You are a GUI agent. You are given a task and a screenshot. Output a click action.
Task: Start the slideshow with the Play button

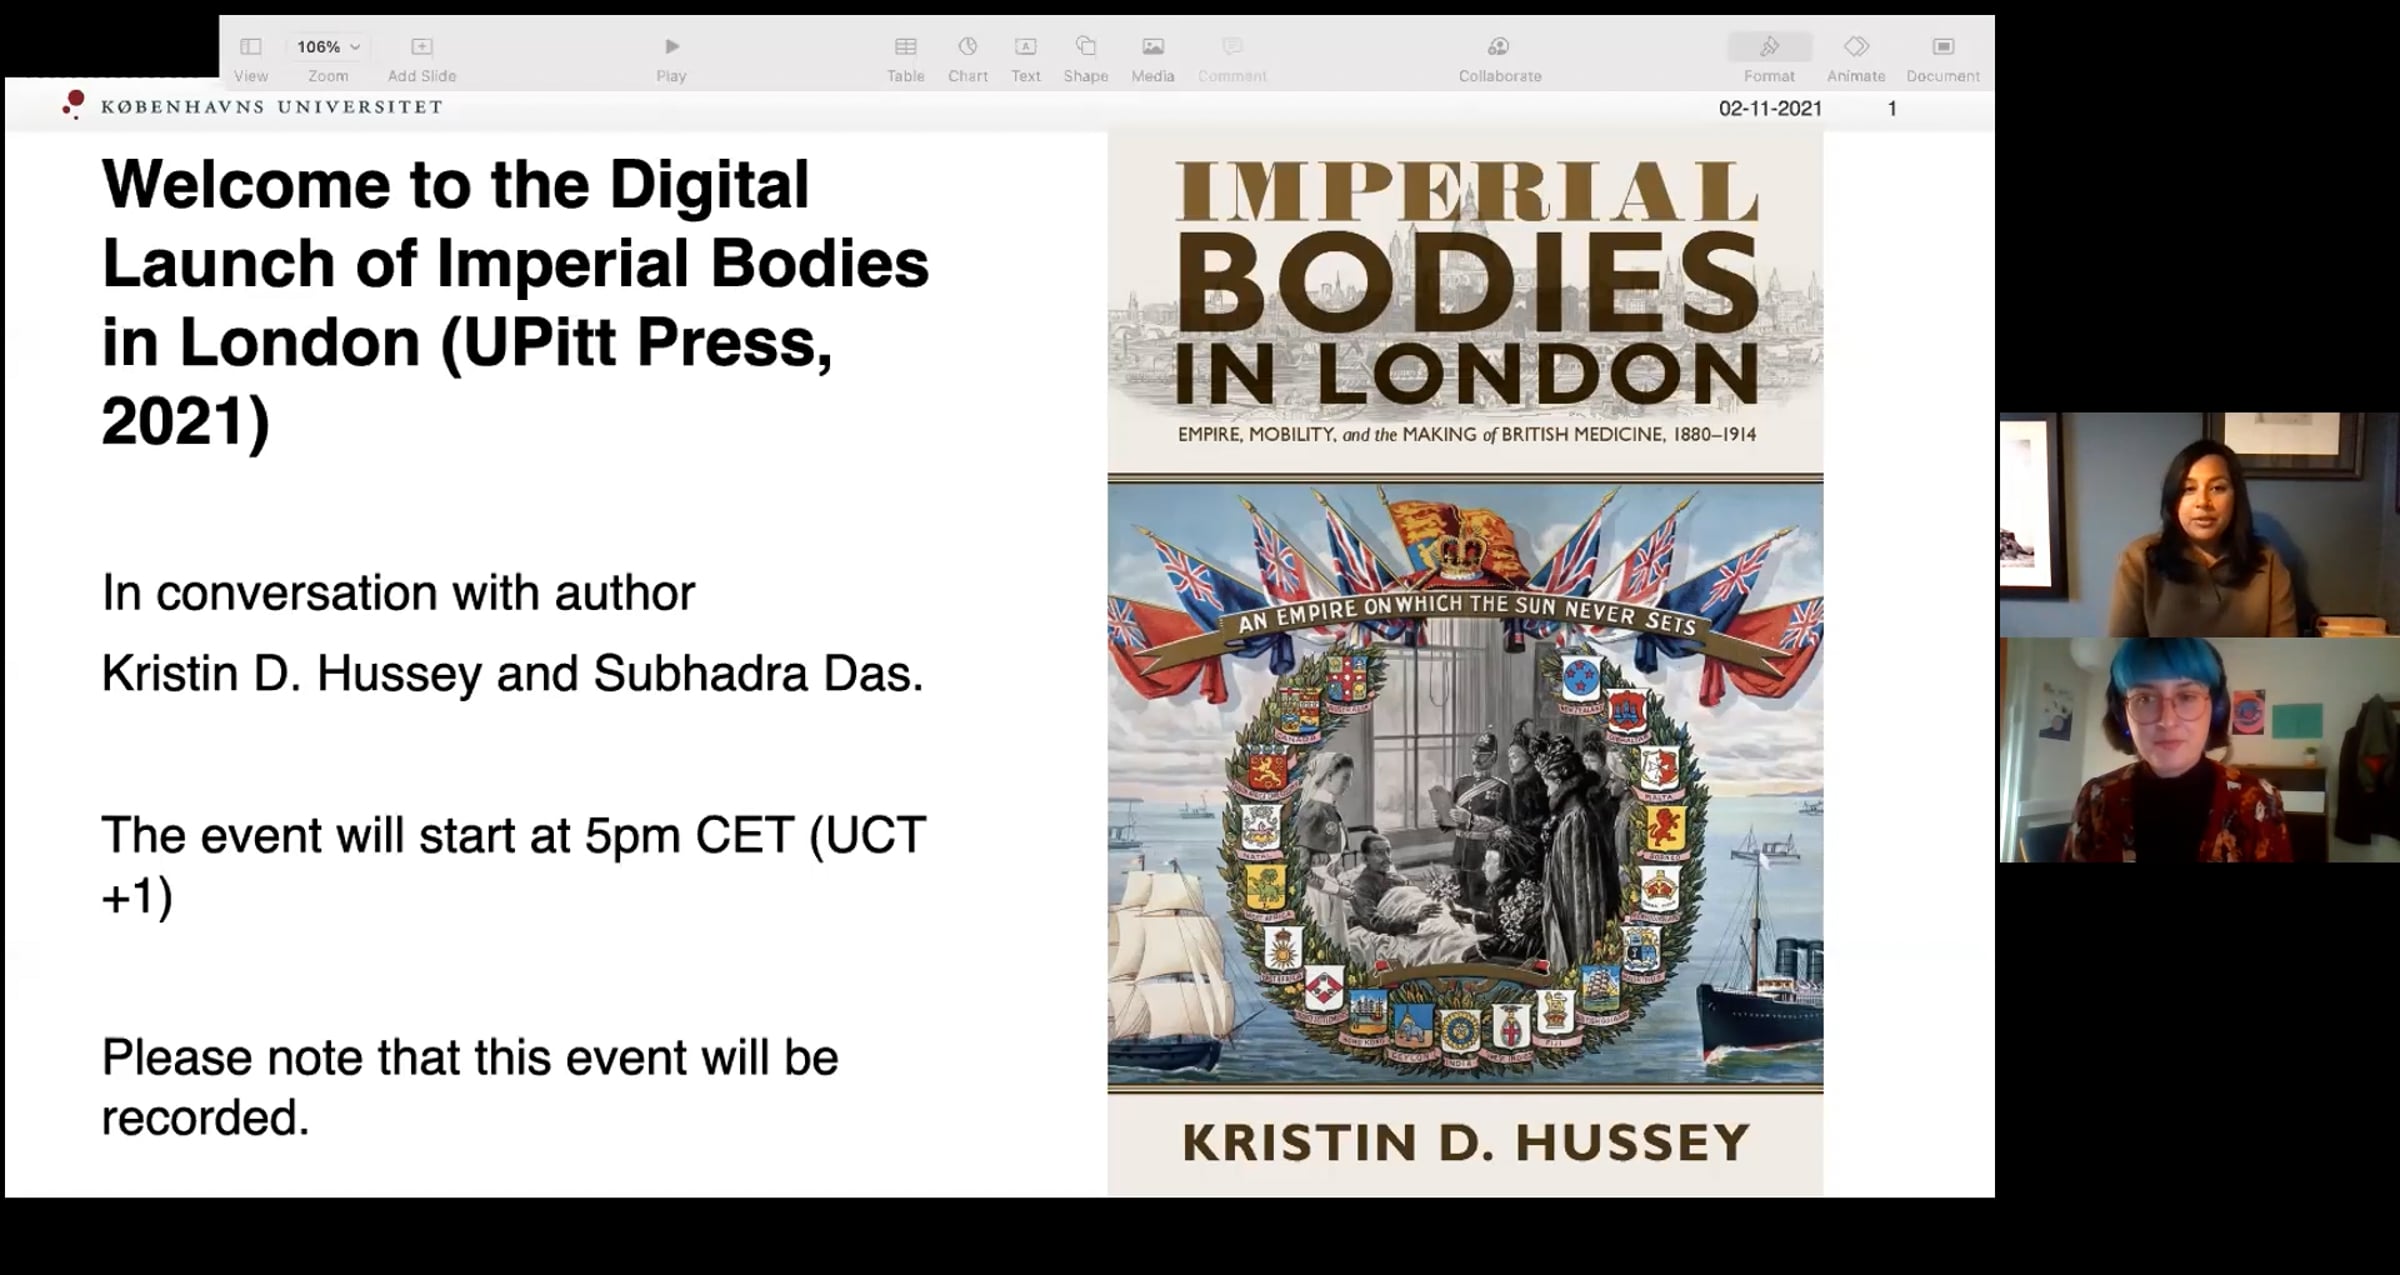[x=672, y=47]
